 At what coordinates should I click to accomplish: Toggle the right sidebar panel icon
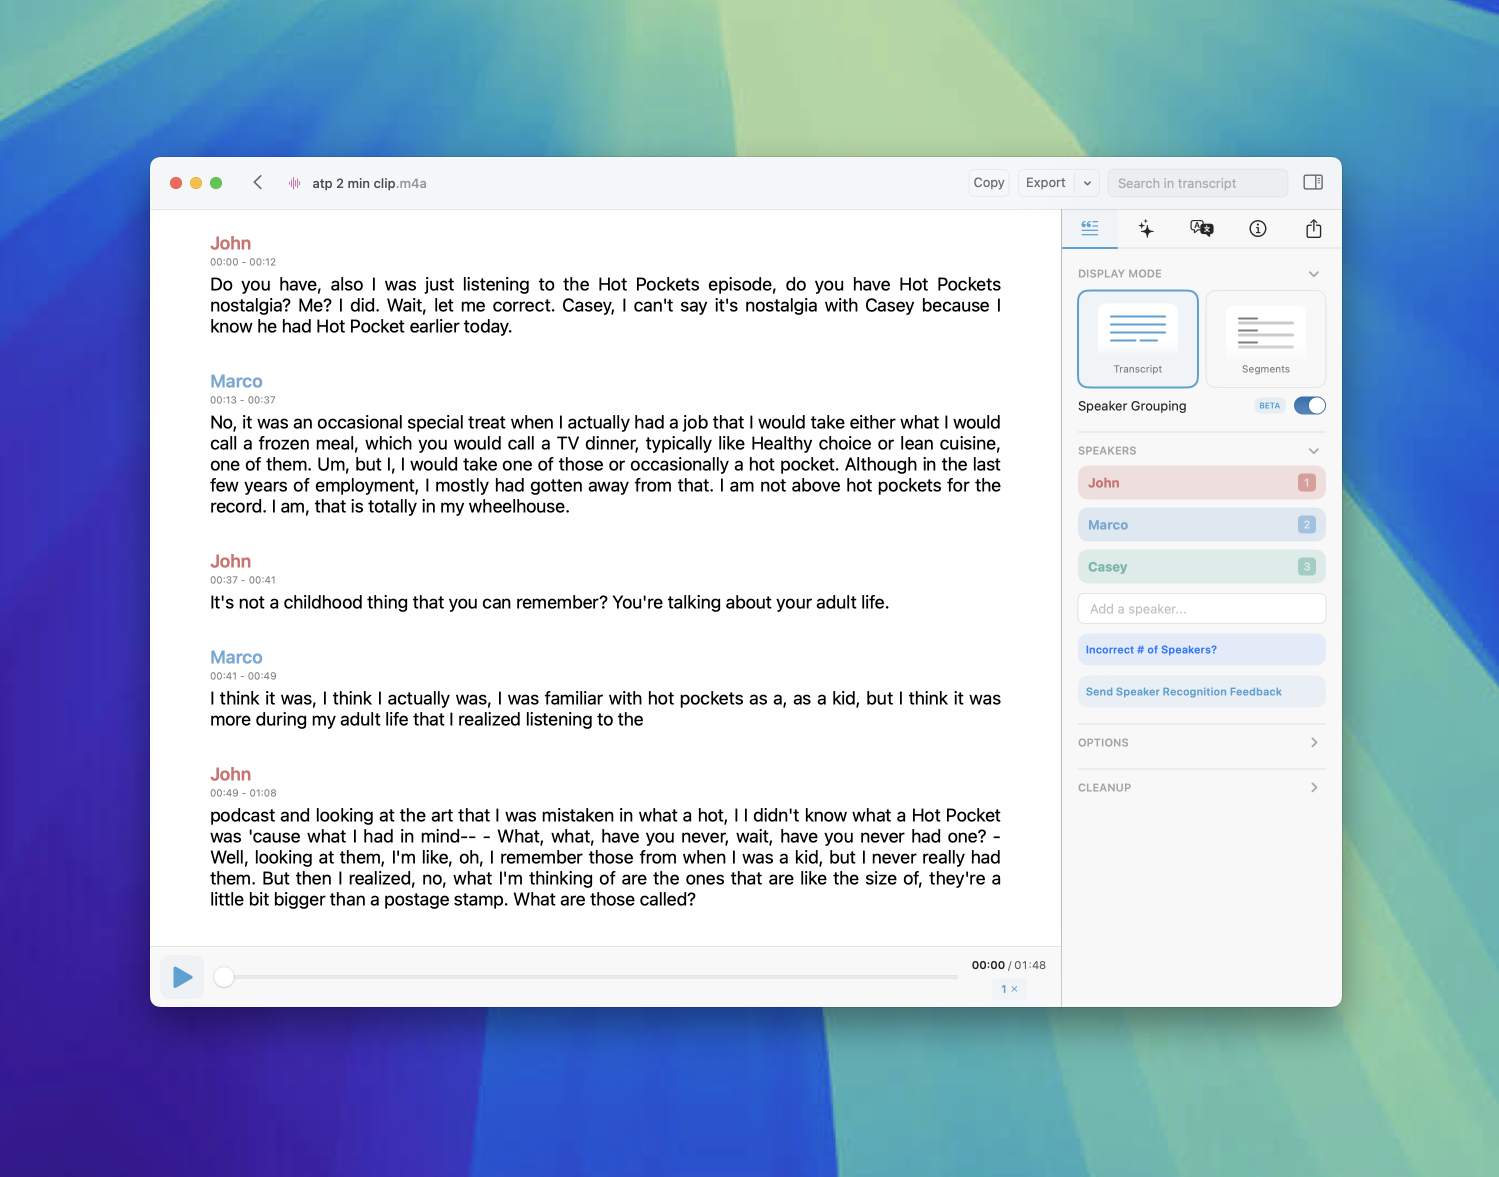(1313, 183)
